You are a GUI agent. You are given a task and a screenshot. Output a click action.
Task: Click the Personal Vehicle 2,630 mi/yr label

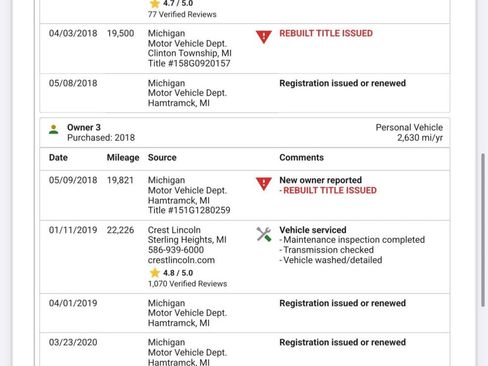coord(409,132)
